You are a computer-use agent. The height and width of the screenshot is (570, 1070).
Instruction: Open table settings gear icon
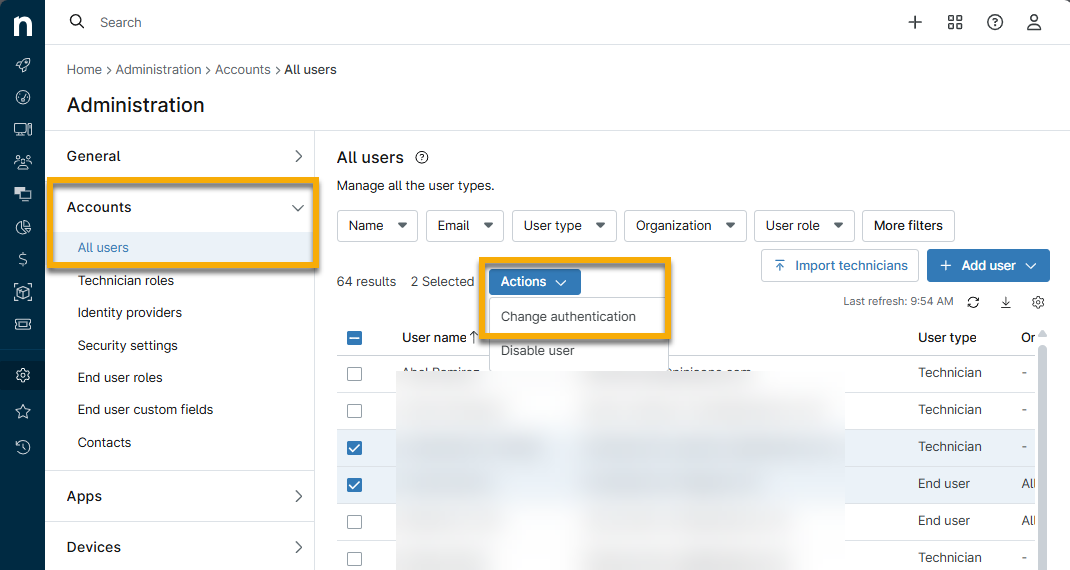(1038, 302)
